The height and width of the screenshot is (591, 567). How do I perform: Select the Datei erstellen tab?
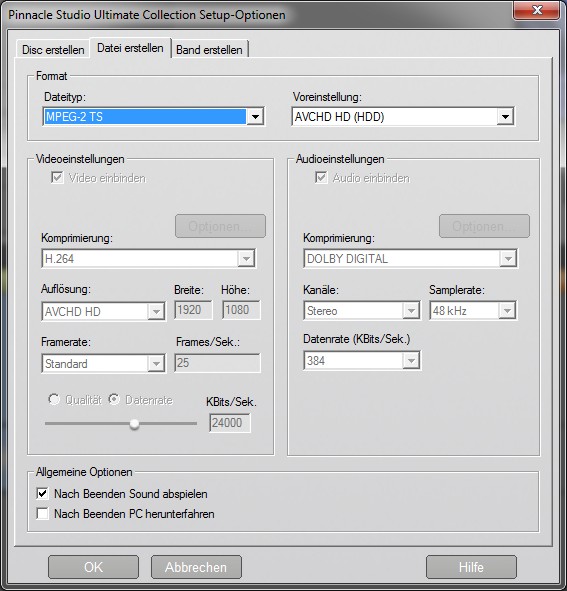pos(130,48)
